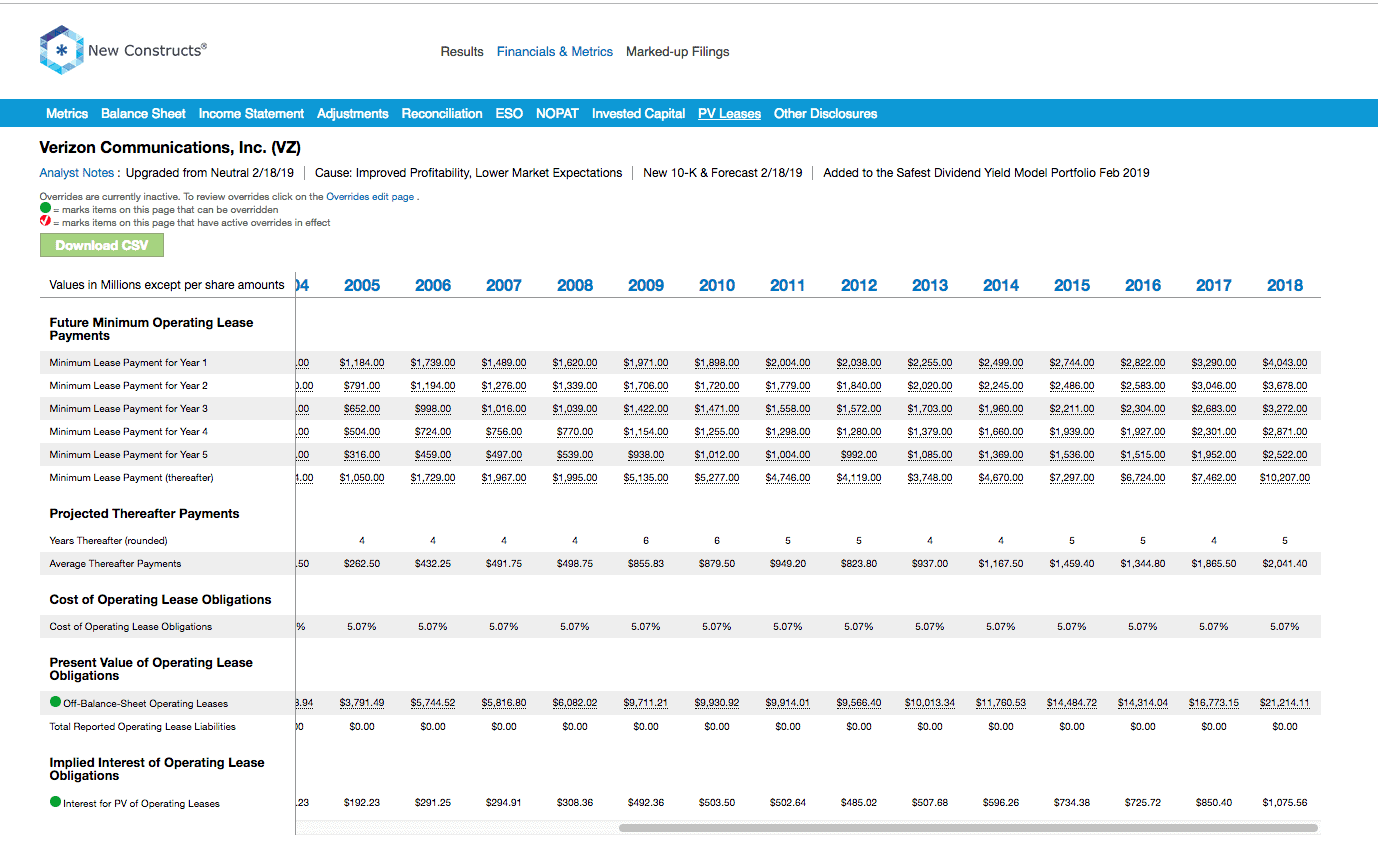Click 2016 Year 4 lease payment $1,927.00
The width and height of the screenshot is (1378, 854).
pos(1143,432)
